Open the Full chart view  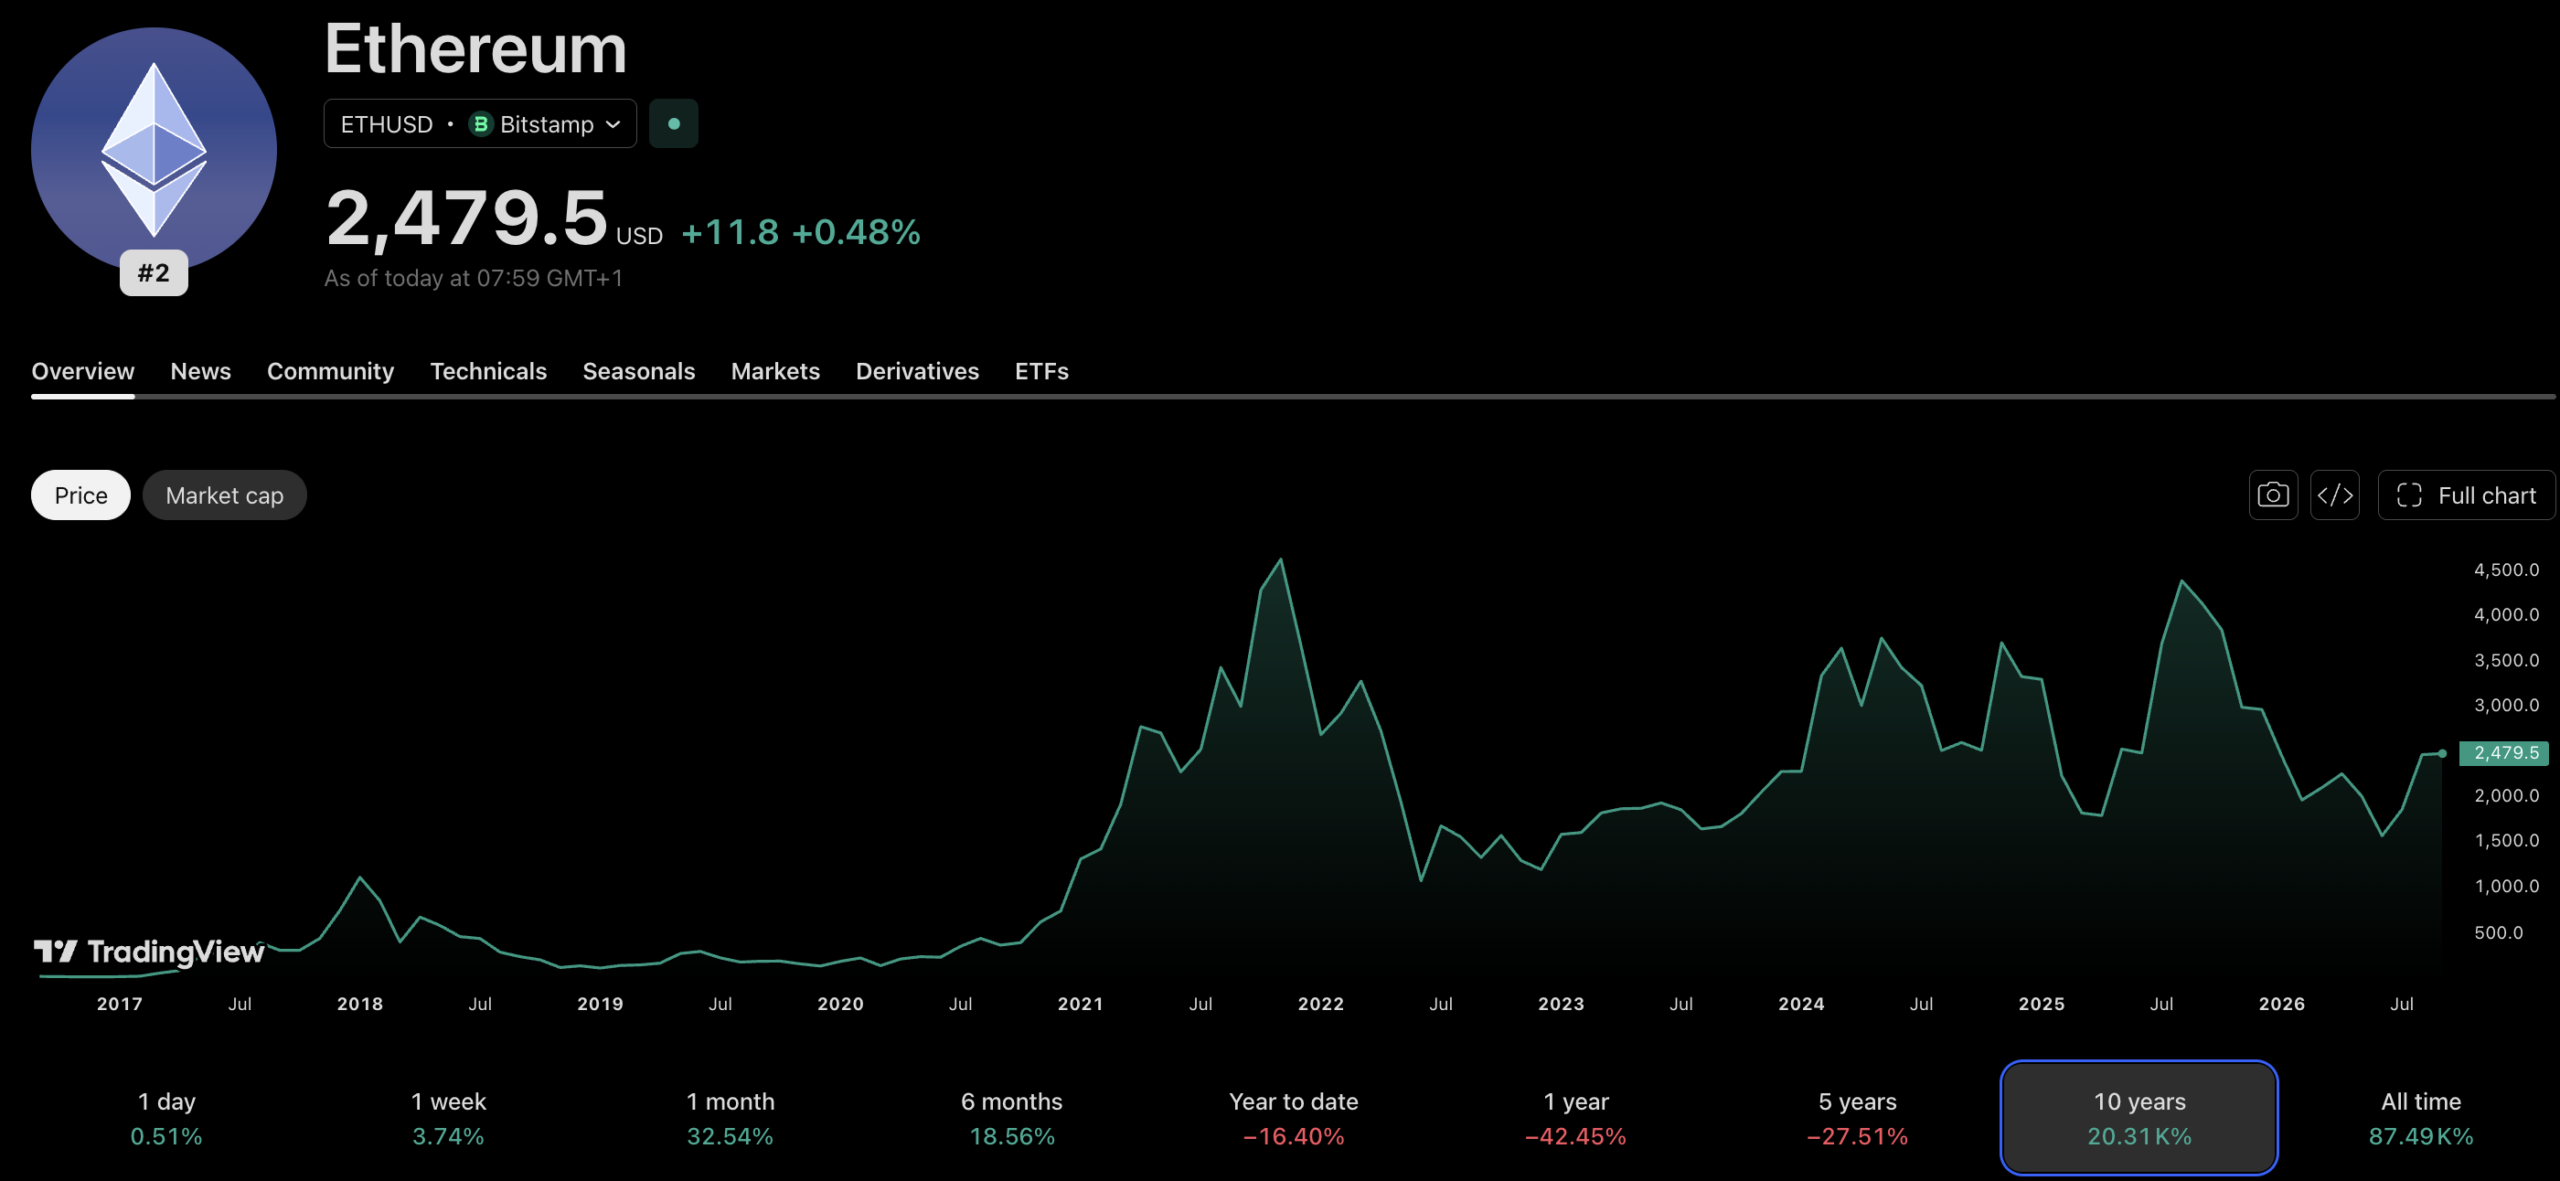pyautogui.click(x=2466, y=495)
